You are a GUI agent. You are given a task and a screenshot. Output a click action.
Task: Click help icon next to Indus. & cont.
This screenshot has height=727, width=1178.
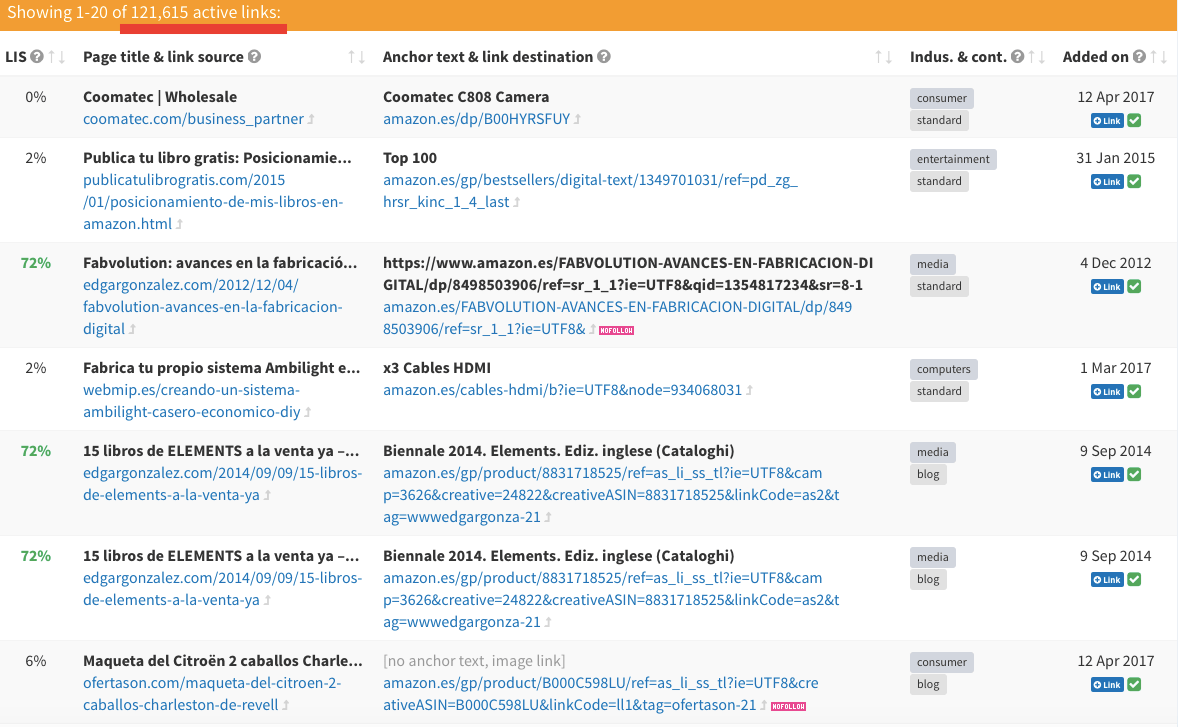[x=1017, y=57]
